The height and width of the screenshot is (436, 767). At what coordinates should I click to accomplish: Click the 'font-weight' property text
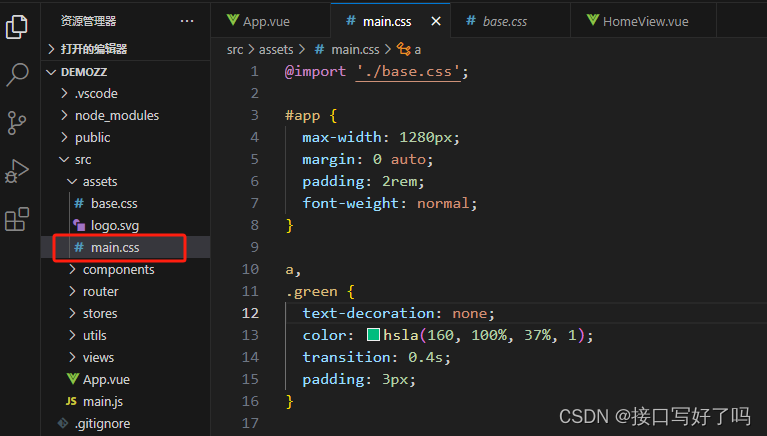[x=351, y=203]
